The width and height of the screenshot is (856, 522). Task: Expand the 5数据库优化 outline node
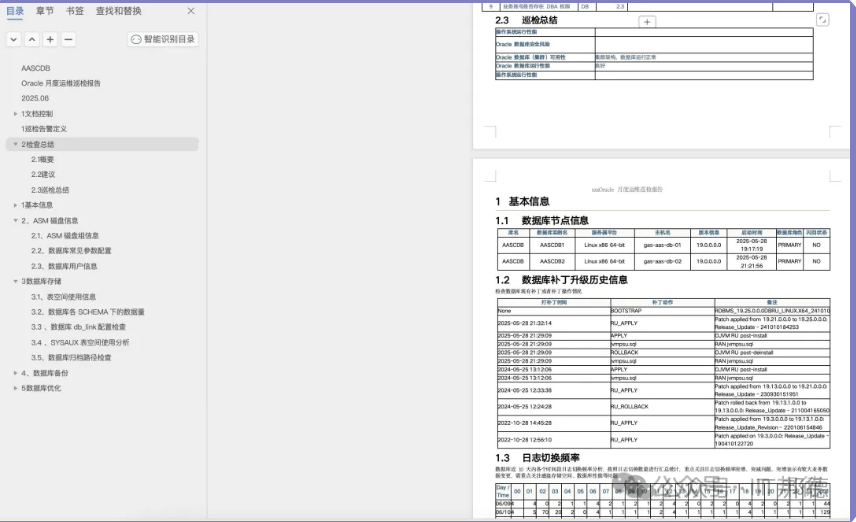click(x=15, y=388)
